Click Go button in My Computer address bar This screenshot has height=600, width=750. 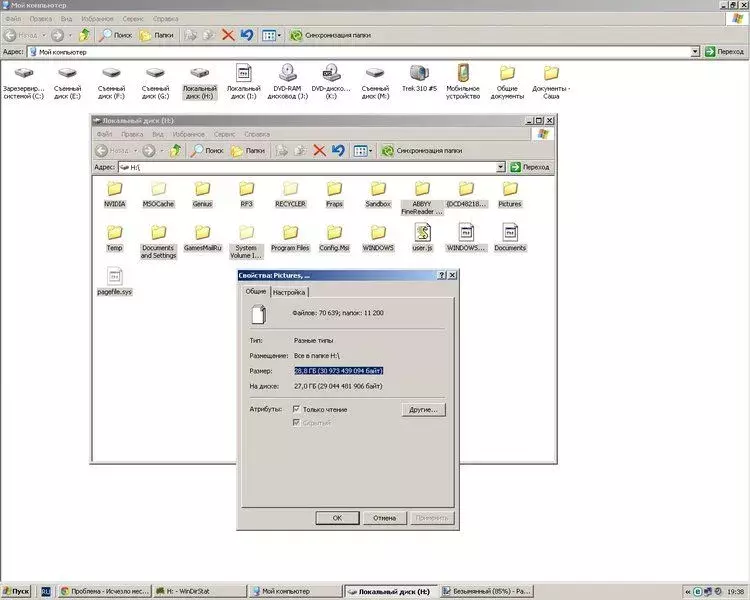pyautogui.click(x=725, y=52)
